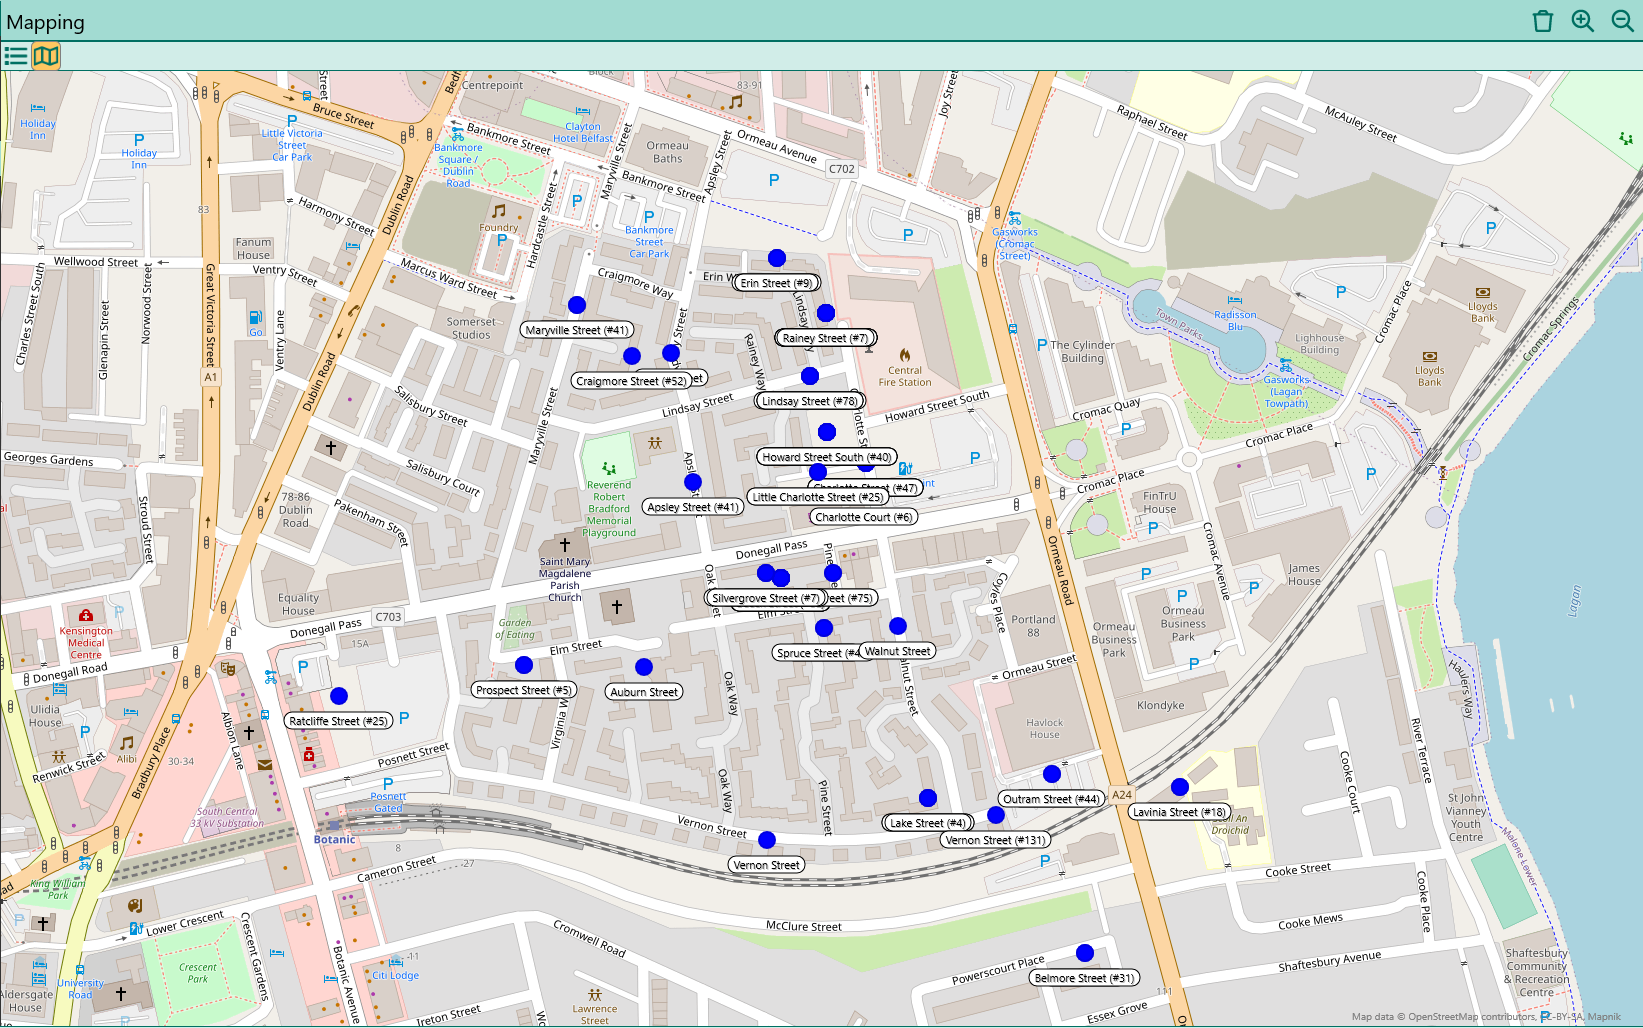Click the Little Charlotte Street (#25) label

pyautogui.click(x=818, y=497)
